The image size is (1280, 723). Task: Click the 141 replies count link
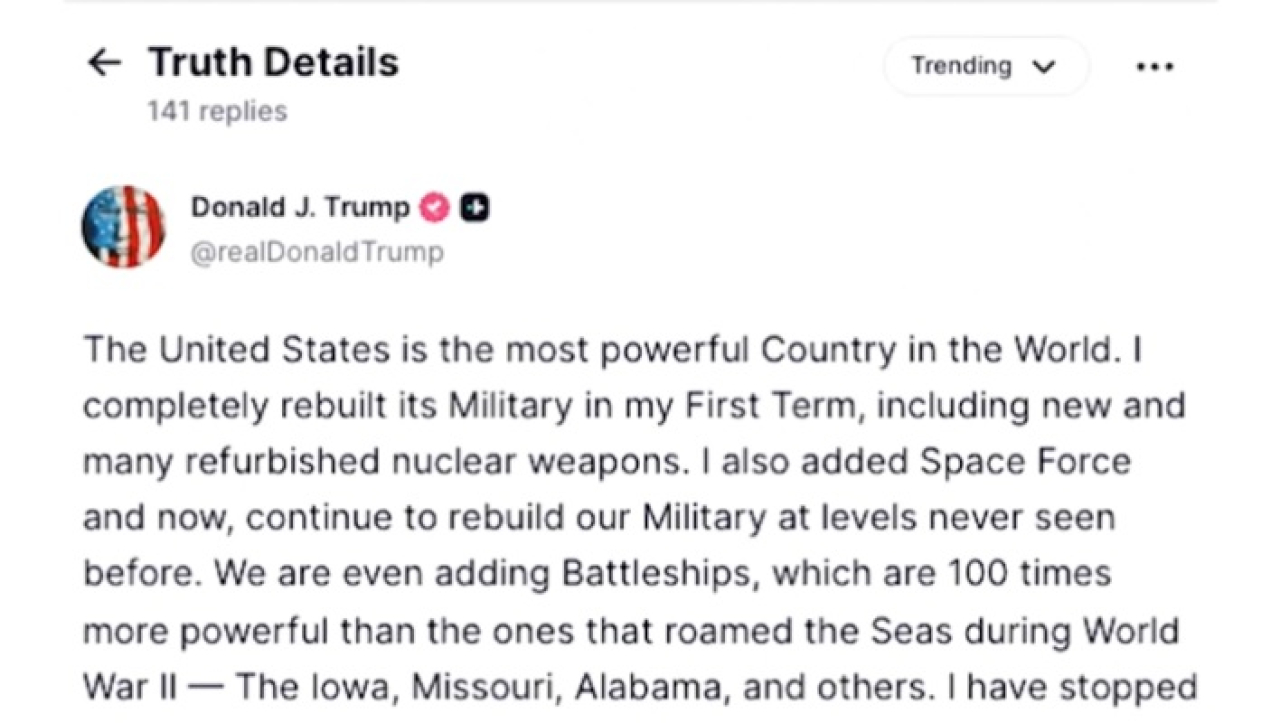[217, 111]
